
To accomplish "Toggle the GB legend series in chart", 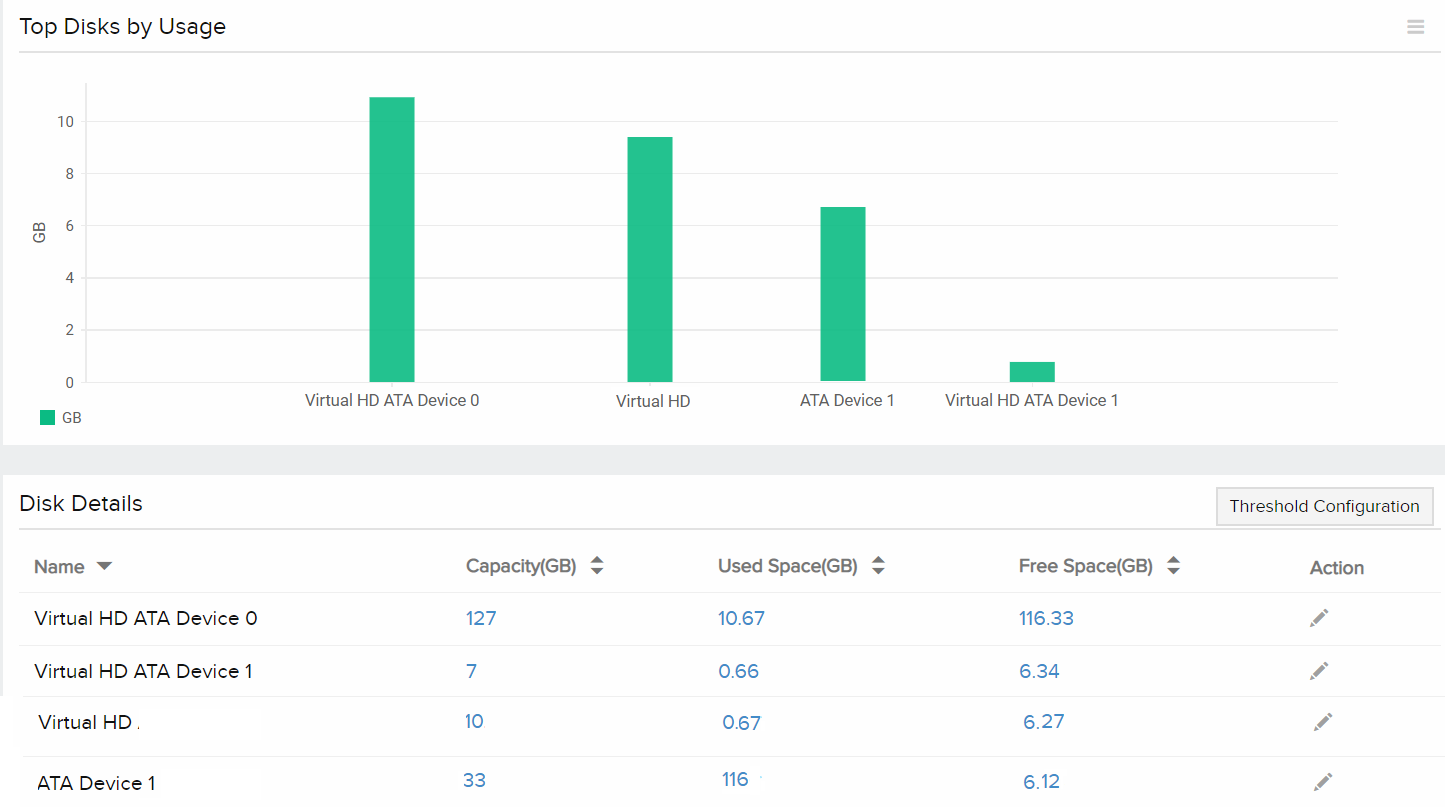I will coord(60,418).
